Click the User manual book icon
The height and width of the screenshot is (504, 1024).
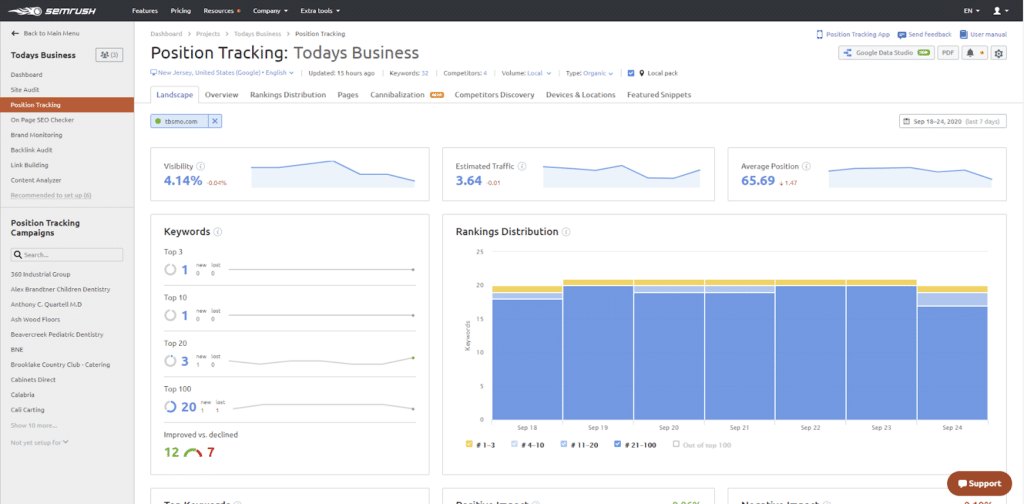tap(963, 34)
